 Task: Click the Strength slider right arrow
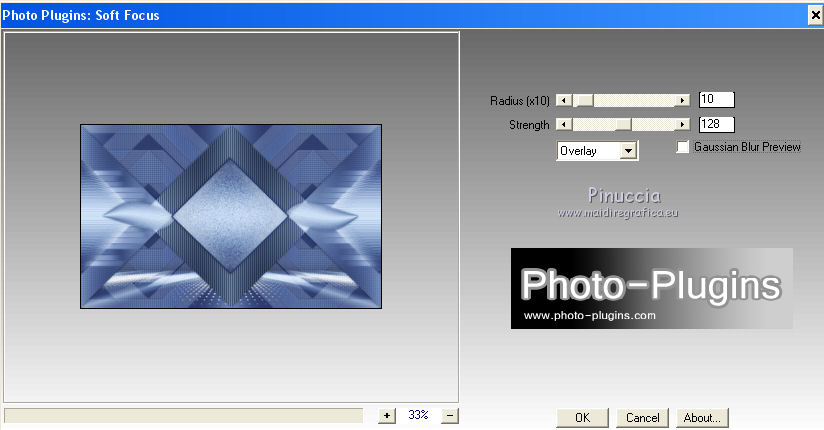[682, 125]
